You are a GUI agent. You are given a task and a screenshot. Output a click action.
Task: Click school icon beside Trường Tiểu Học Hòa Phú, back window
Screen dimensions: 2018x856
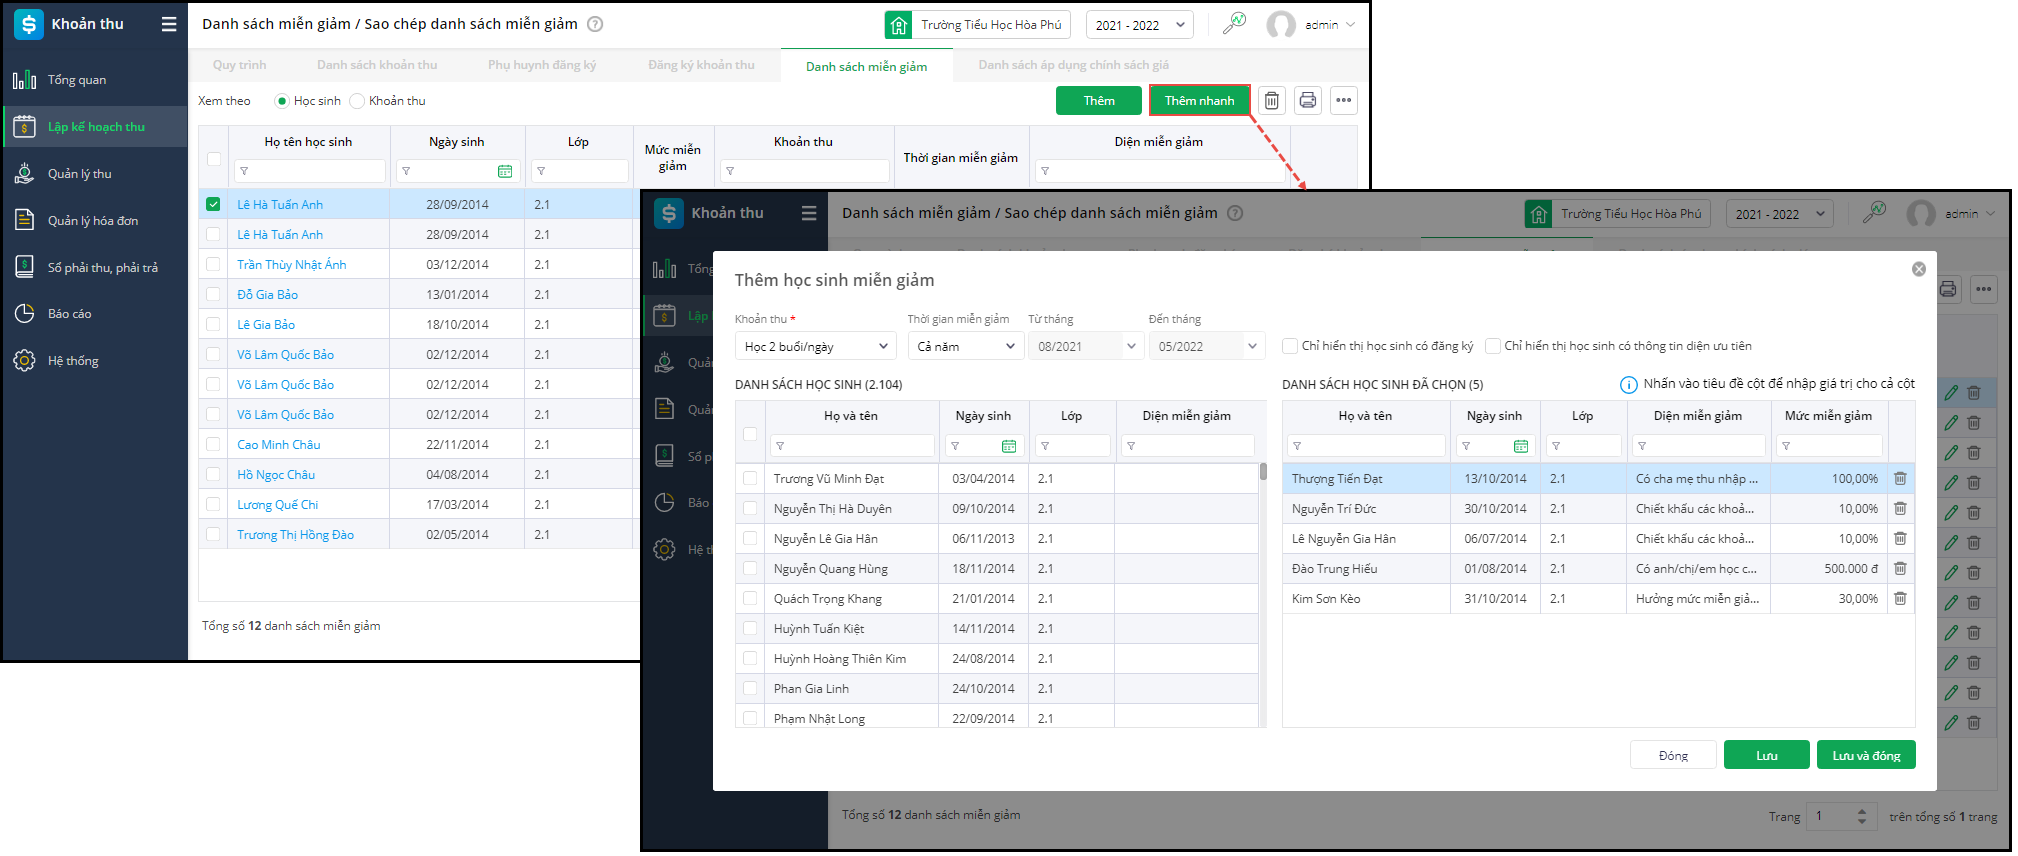click(899, 25)
